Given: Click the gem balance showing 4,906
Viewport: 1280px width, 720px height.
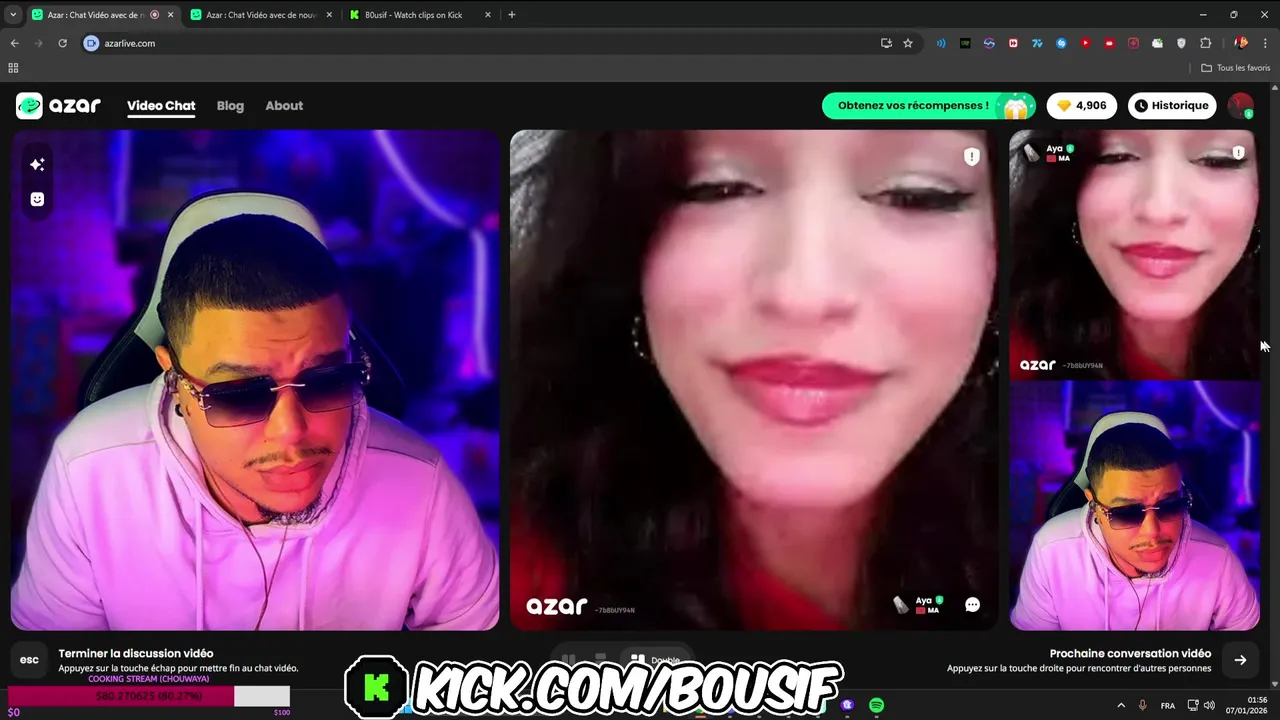Looking at the screenshot, I should [1082, 105].
